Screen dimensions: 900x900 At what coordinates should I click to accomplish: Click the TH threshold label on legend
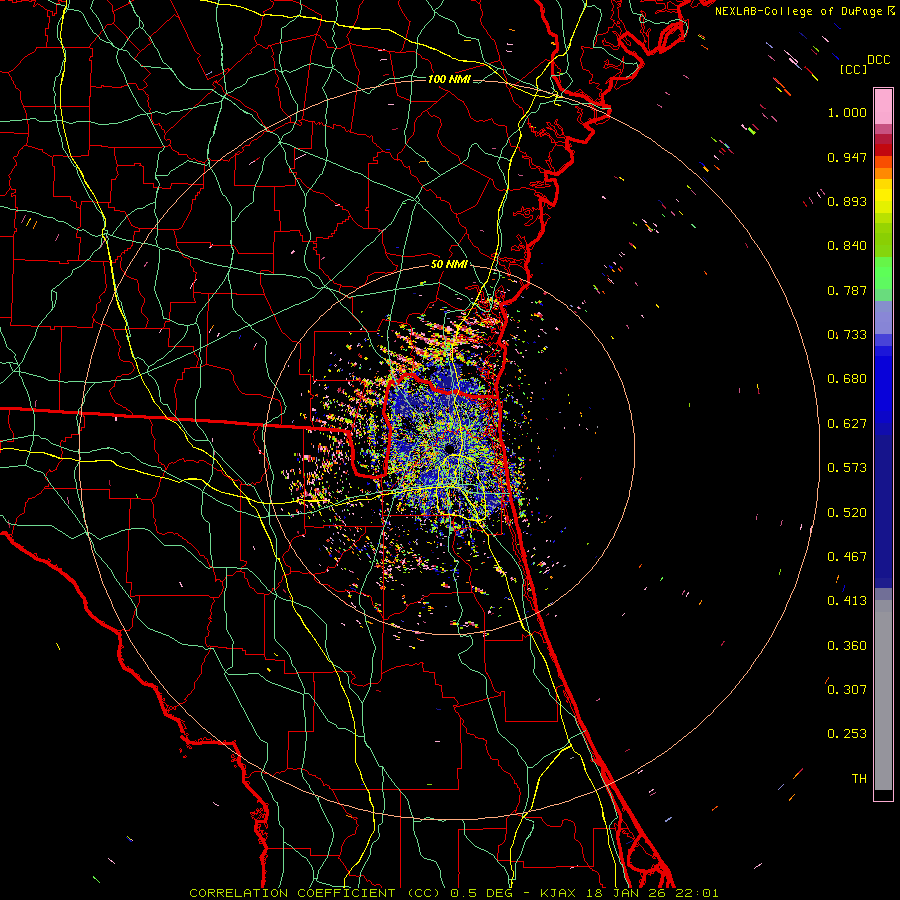click(859, 779)
